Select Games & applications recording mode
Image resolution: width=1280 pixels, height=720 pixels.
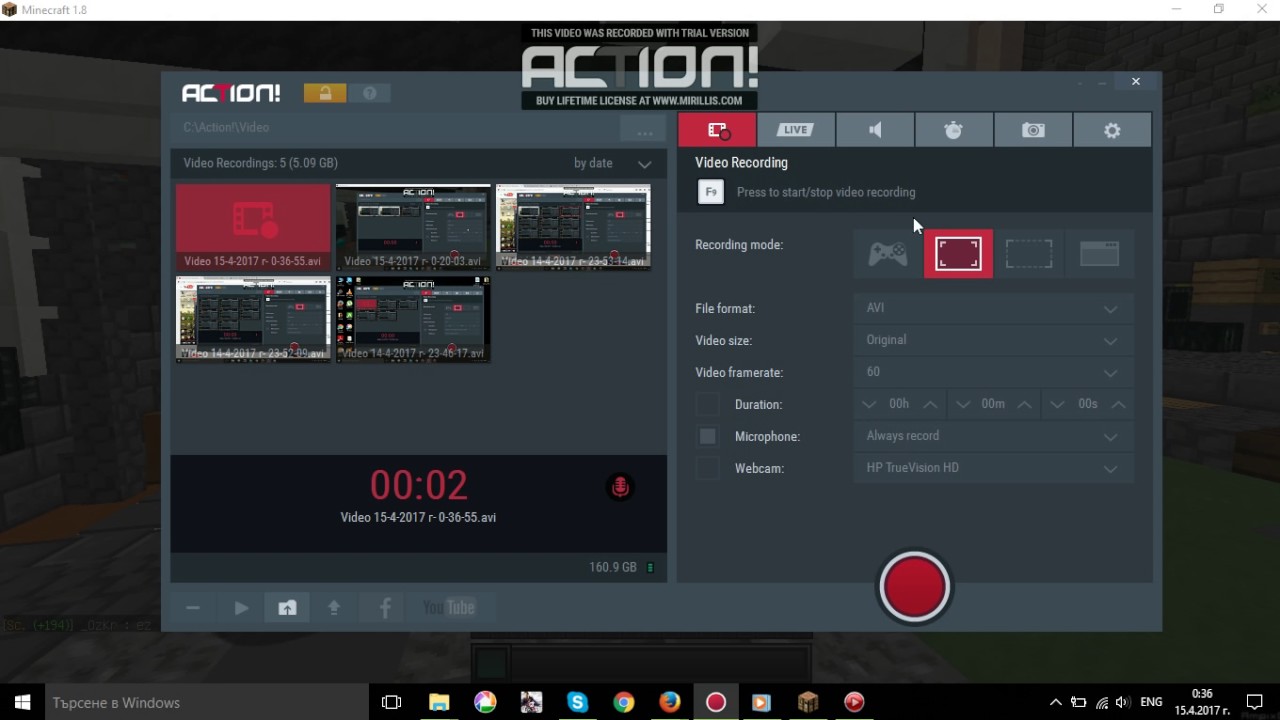pos(888,254)
